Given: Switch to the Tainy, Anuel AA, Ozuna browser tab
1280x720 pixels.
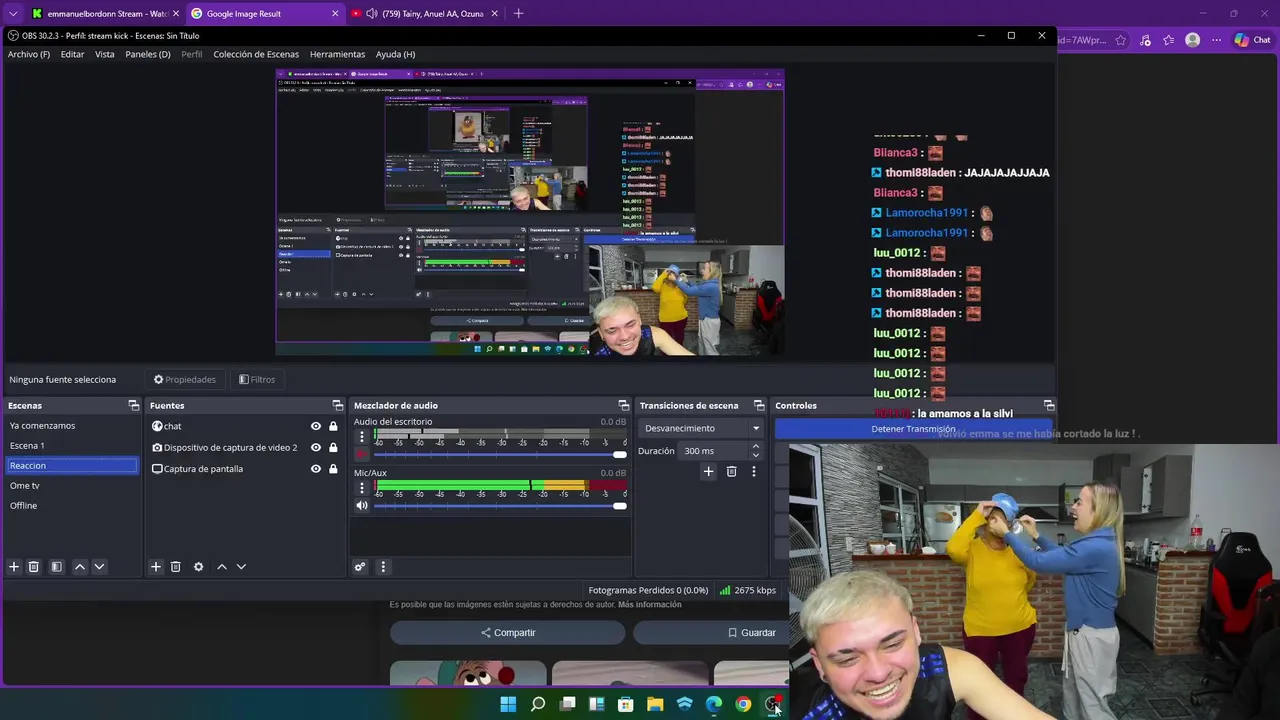Looking at the screenshot, I should 424,13.
